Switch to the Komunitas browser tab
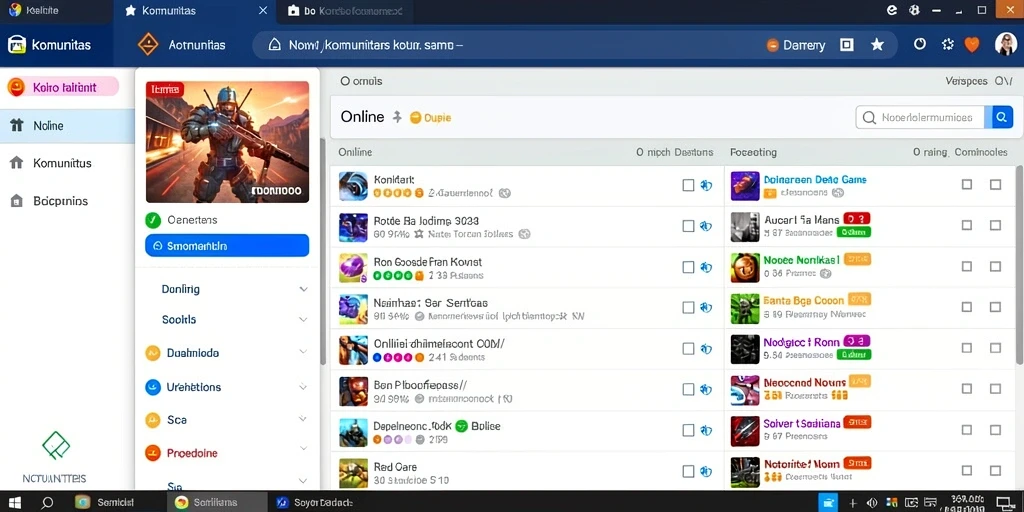1024x512 pixels. 194,11
